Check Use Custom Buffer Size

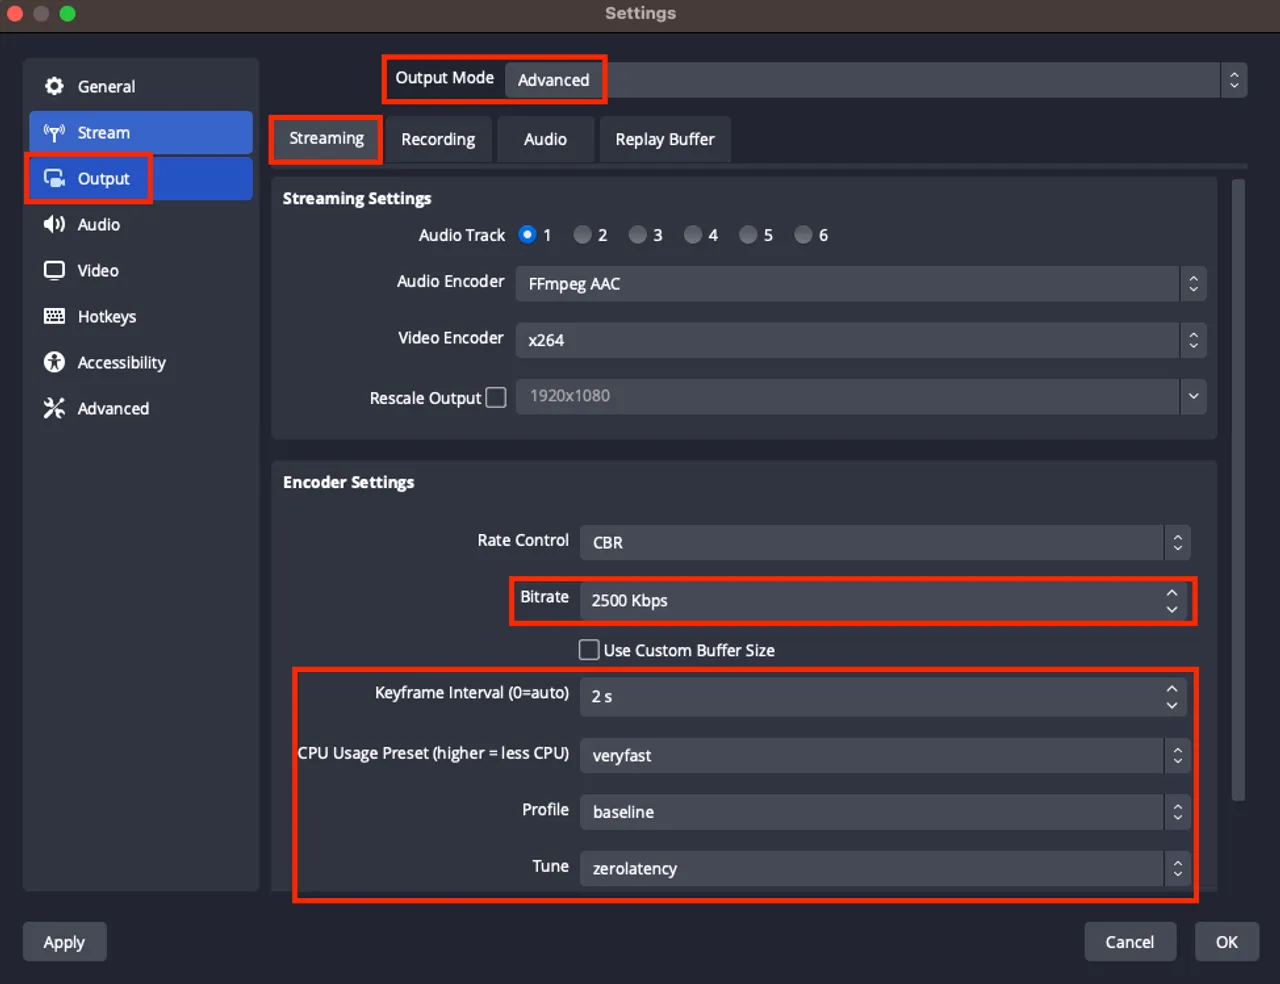(589, 650)
